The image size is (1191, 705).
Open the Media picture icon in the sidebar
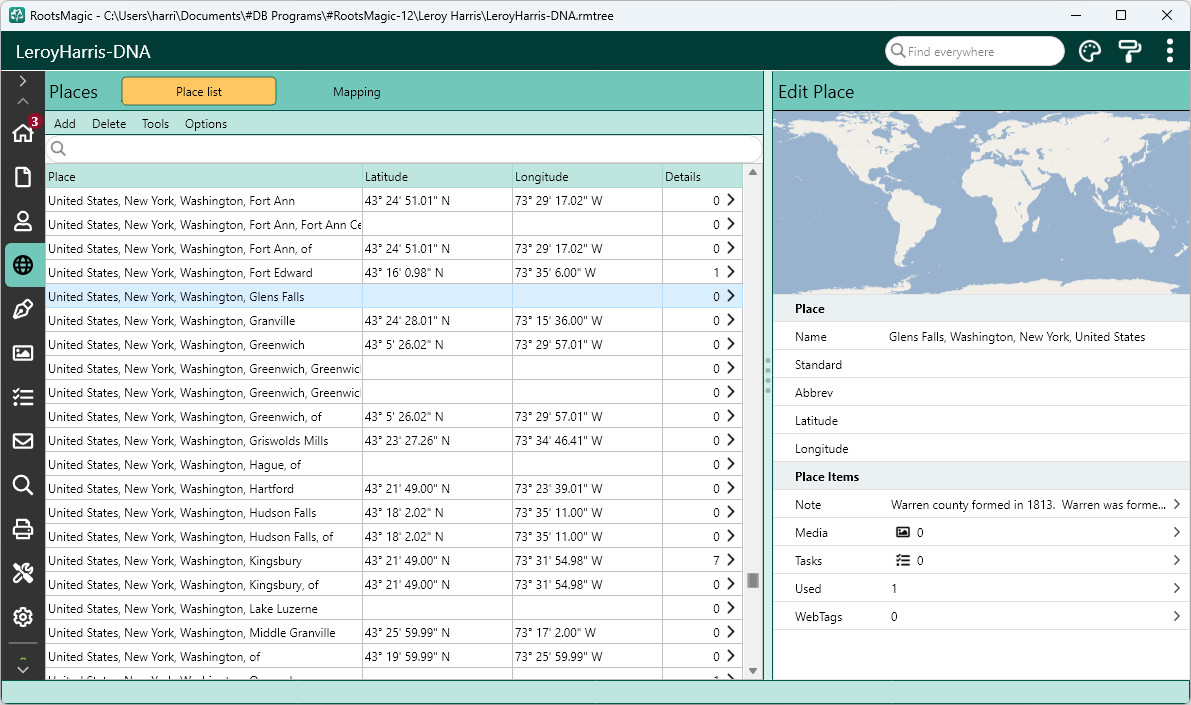[x=23, y=353]
